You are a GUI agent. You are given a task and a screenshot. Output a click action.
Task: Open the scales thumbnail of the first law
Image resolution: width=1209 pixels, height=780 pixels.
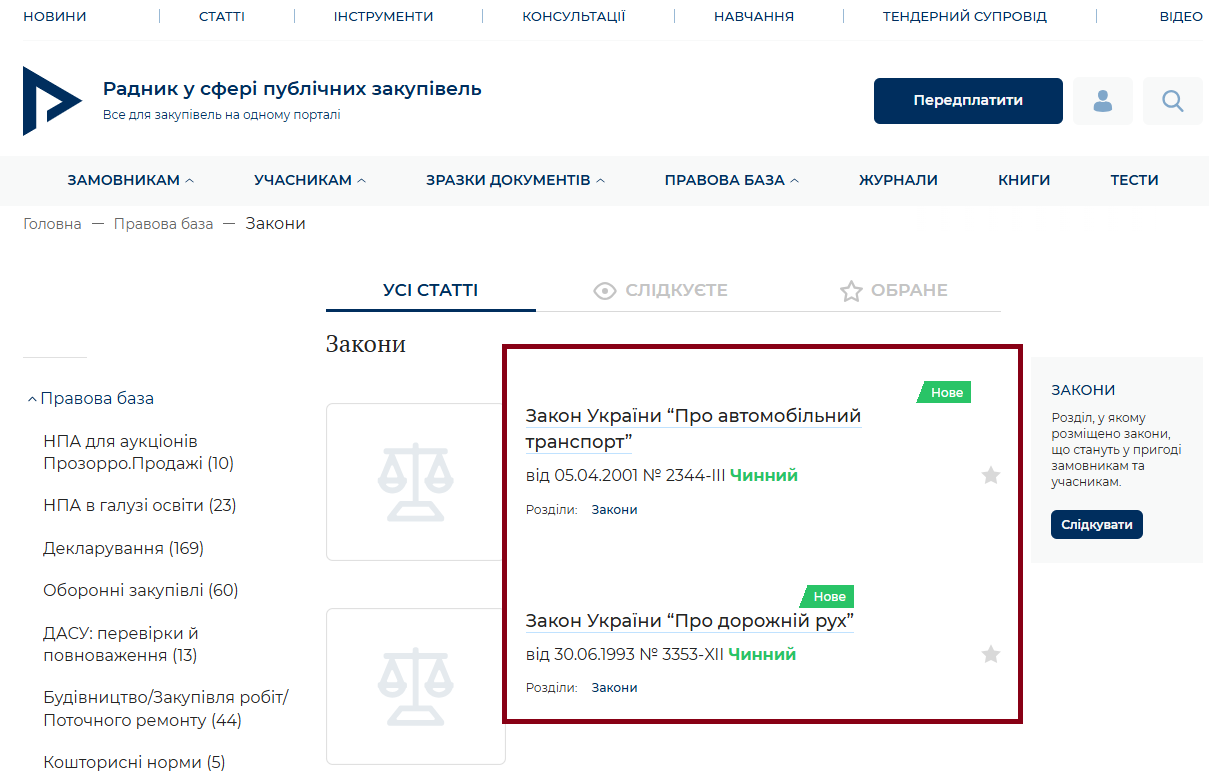point(415,482)
